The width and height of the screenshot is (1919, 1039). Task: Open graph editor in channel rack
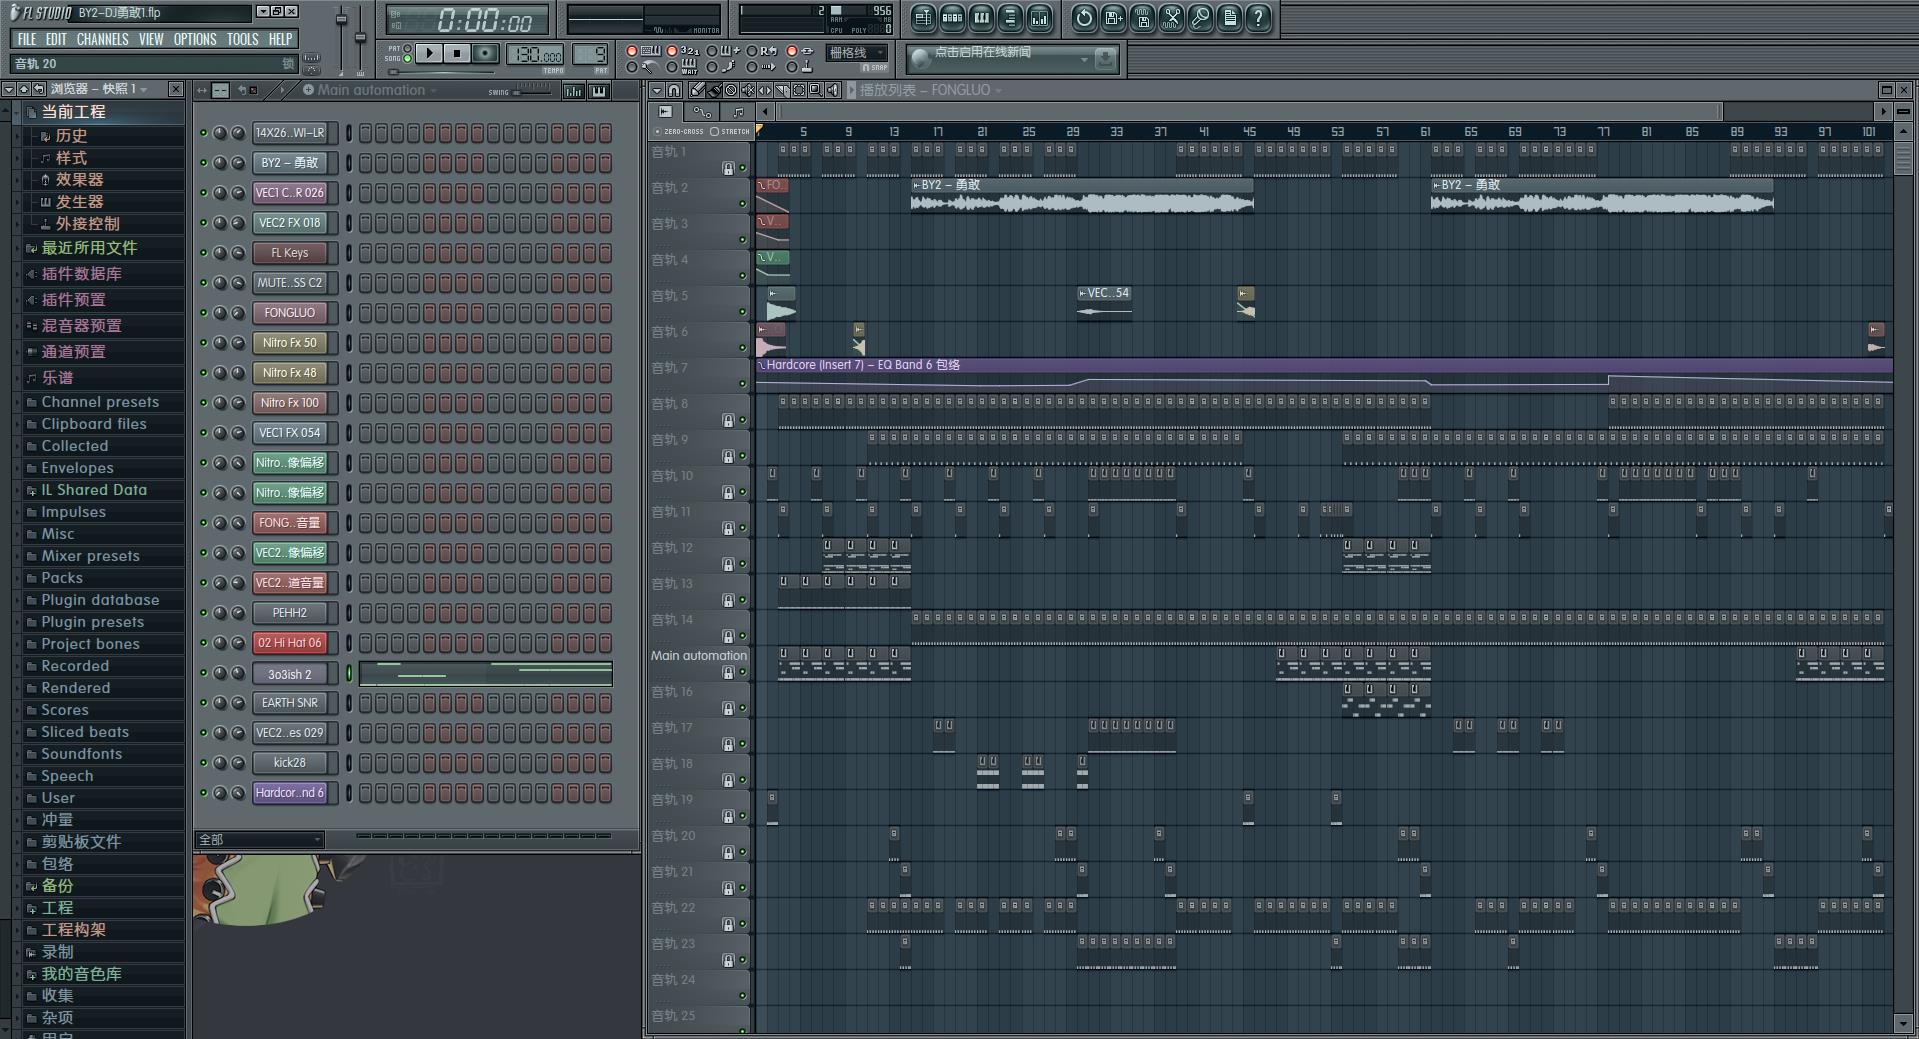pos(573,91)
